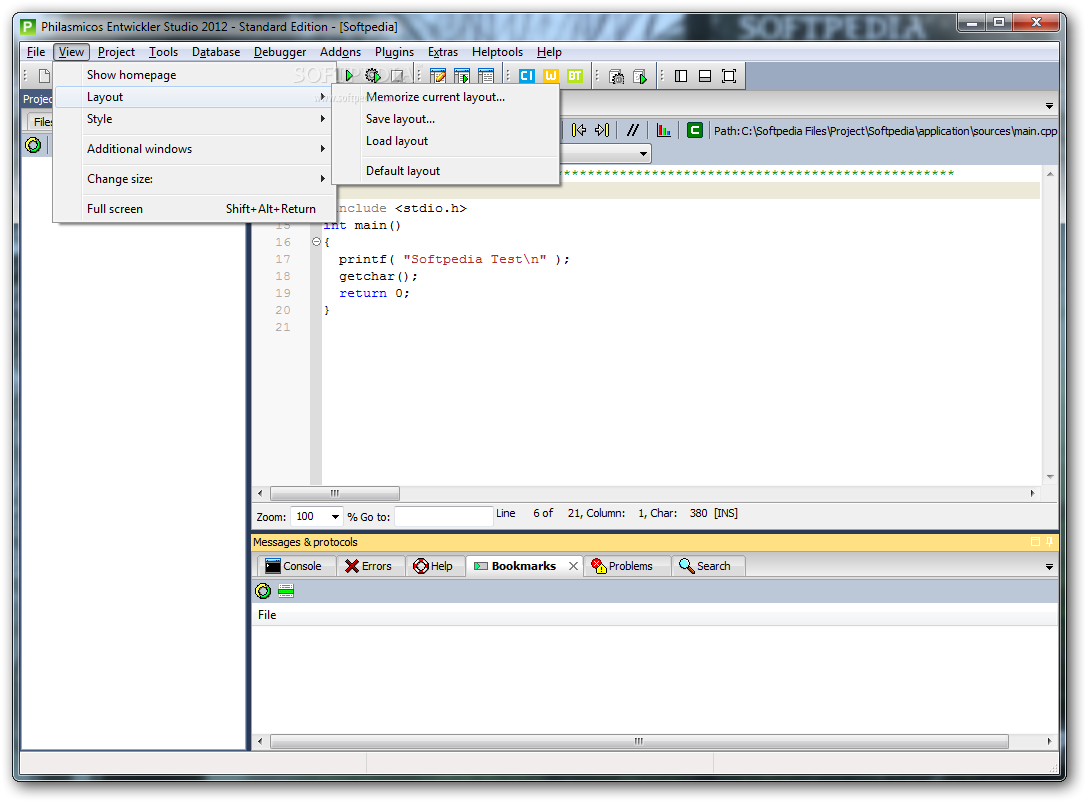Click refresh icon in Bookmarks toolbar
The width and height of the screenshot is (1087, 802).
click(263, 591)
